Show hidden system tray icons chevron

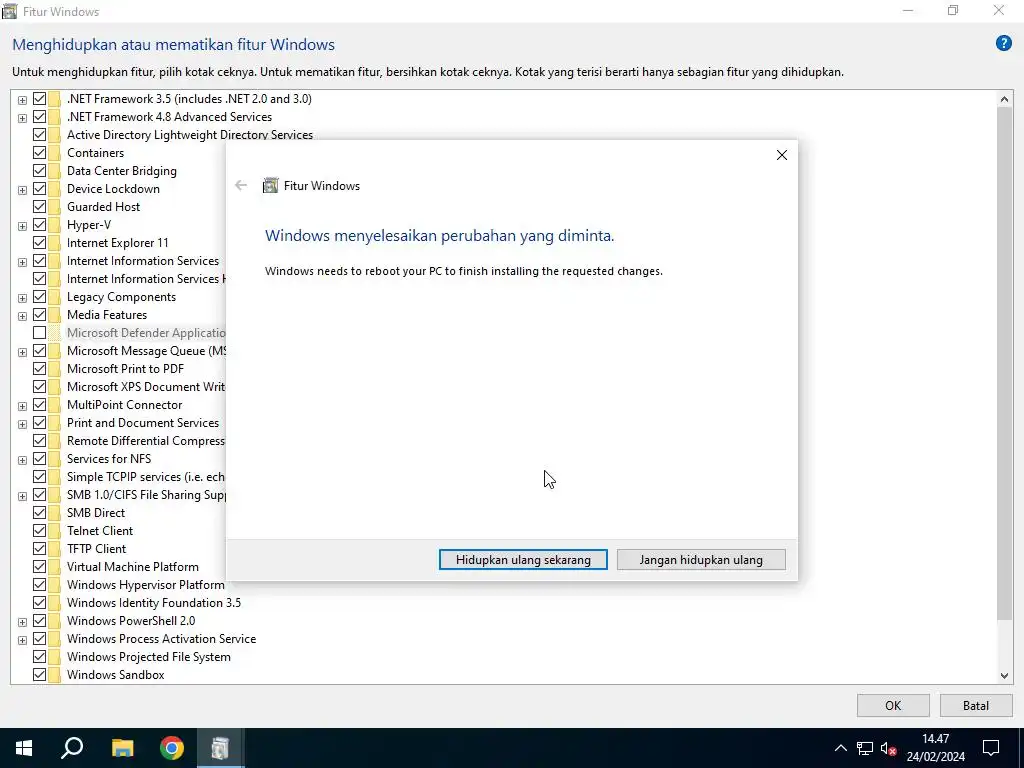click(840, 748)
